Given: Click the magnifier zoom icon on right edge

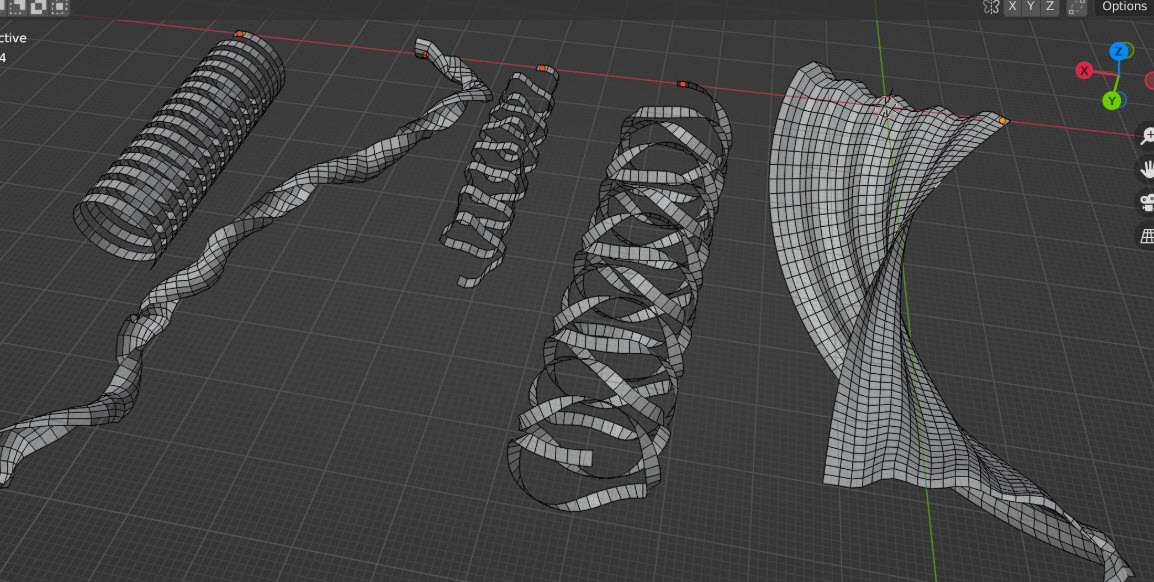Looking at the screenshot, I should [x=1146, y=135].
